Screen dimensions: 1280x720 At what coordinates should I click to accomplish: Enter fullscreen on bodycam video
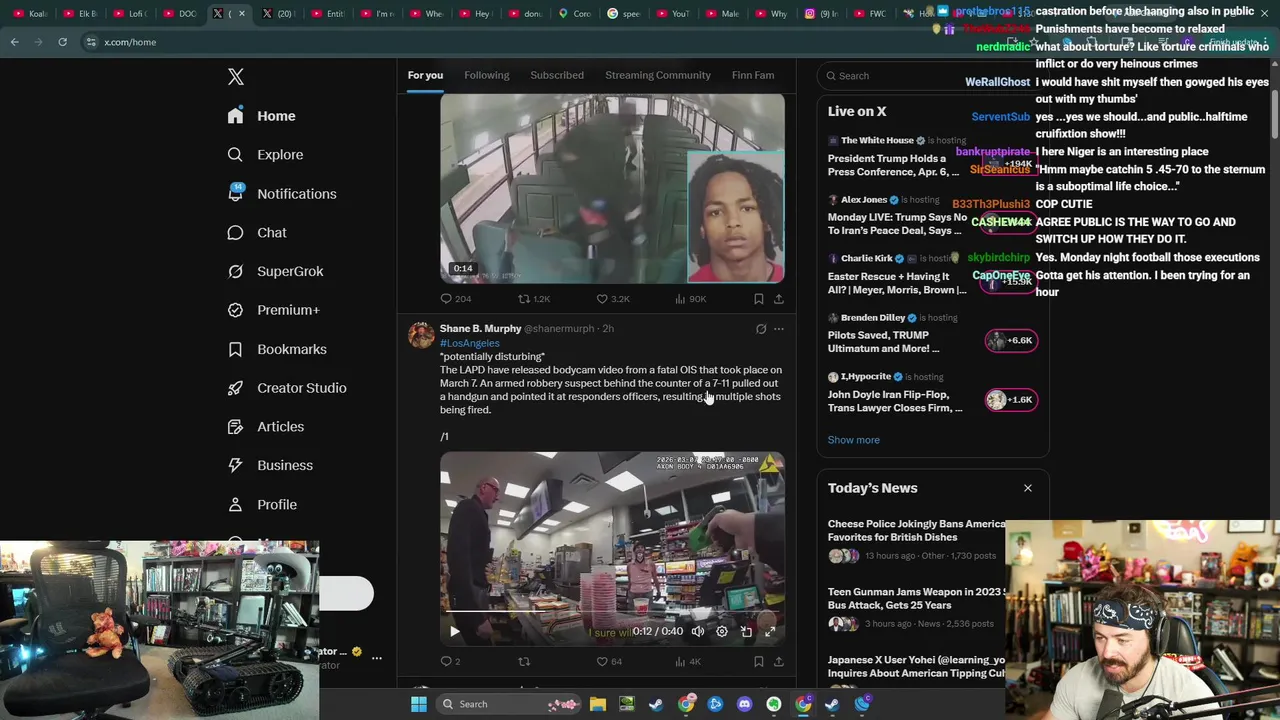pyautogui.click(x=770, y=631)
